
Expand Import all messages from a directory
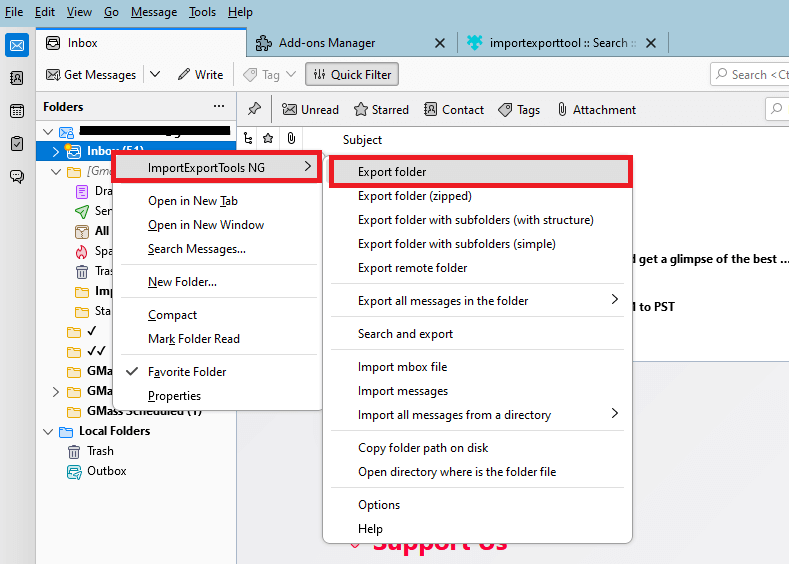pos(477,415)
